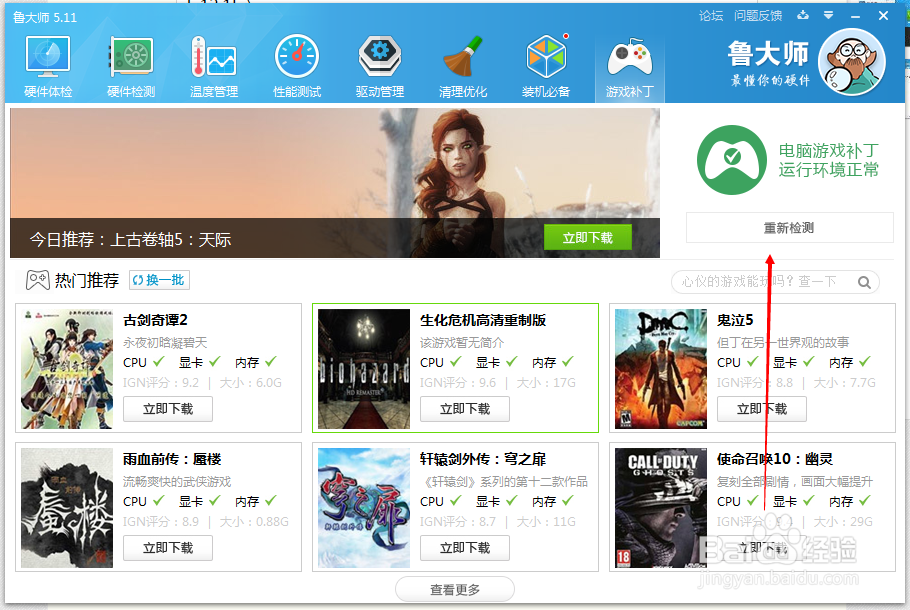The width and height of the screenshot is (910, 610).
Task: Click 换一批 to refresh recommendations
Action: pos(159,280)
